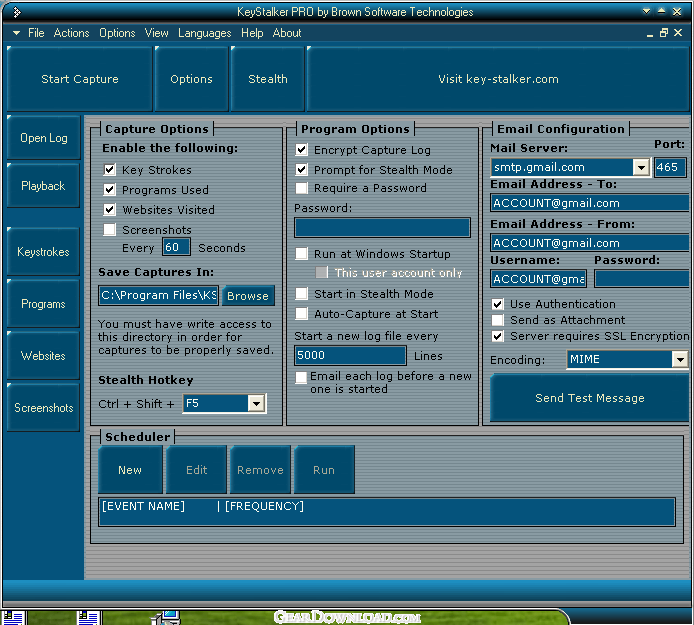
Task: Open the Actions menu
Action: pyautogui.click(x=71, y=33)
